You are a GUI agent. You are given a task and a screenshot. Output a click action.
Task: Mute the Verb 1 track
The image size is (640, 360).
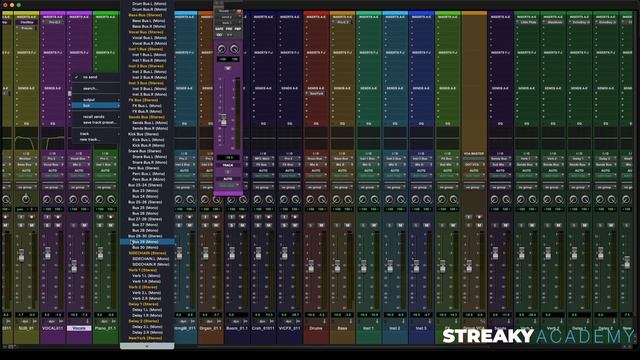pyautogui.click(x=532, y=225)
